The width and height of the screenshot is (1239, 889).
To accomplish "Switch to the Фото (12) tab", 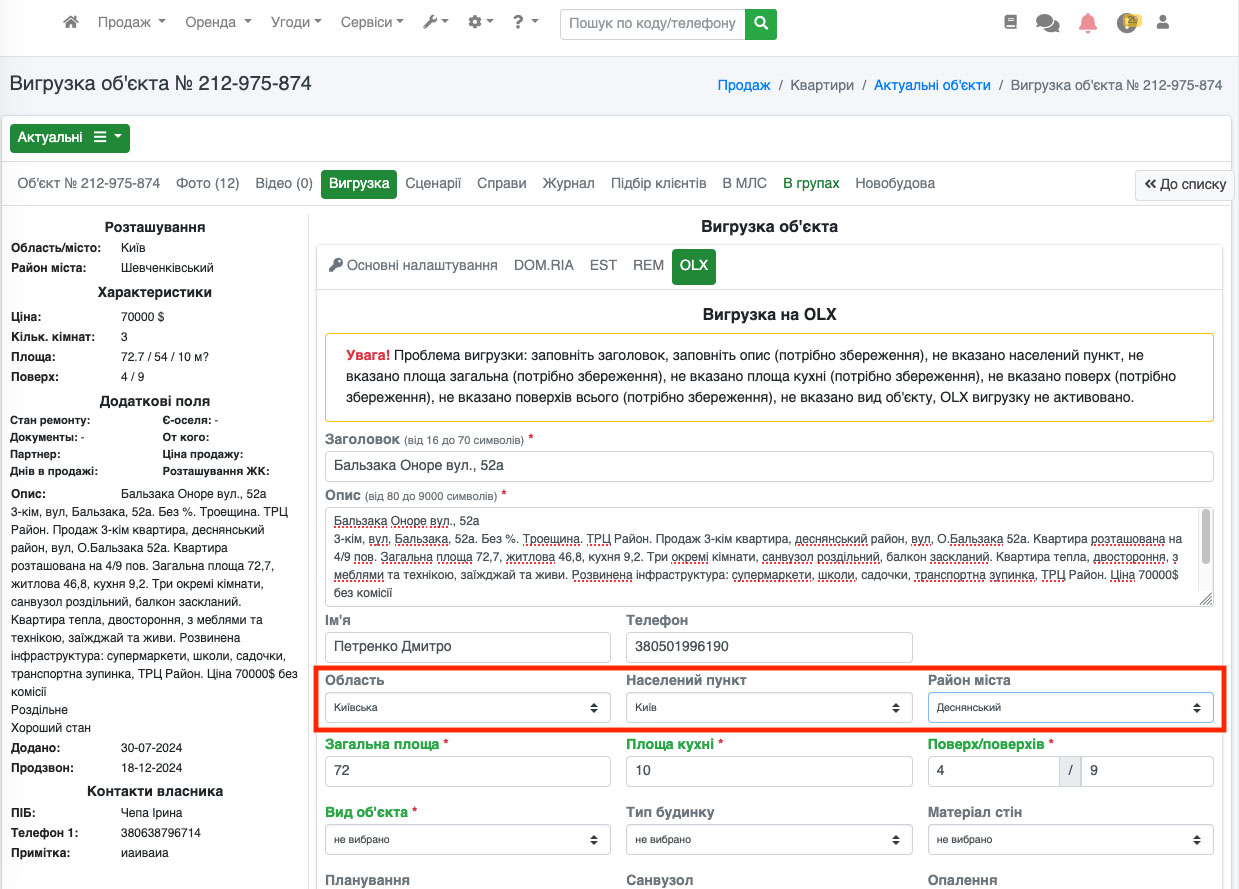I will [207, 184].
